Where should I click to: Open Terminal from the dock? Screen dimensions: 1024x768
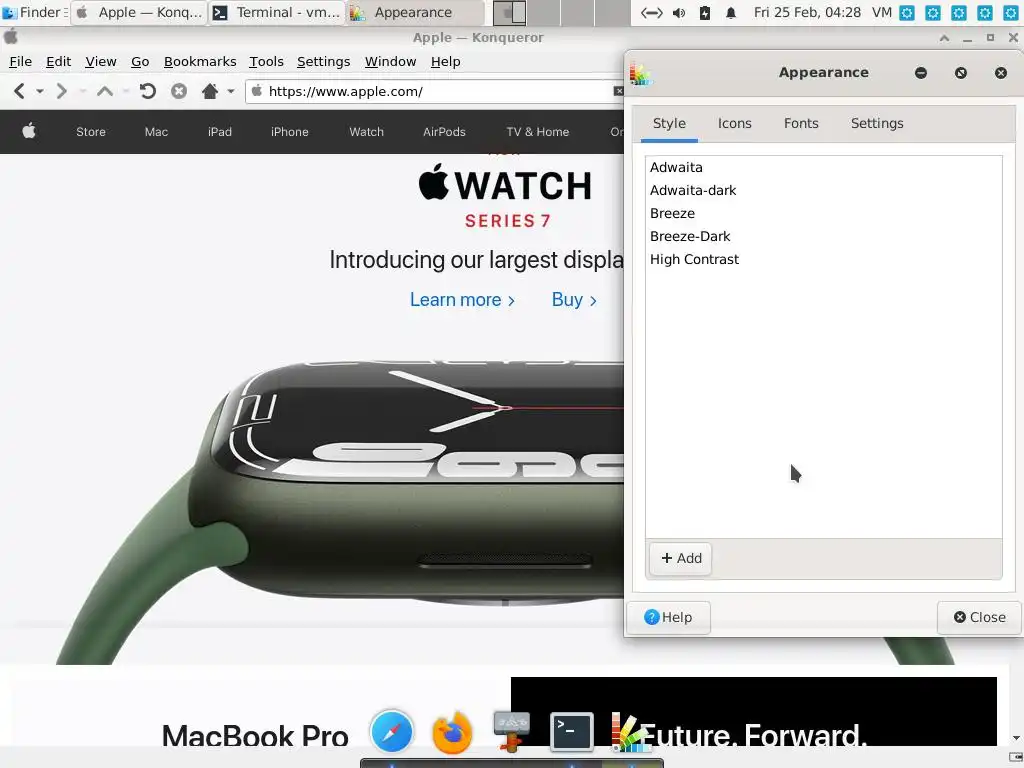tap(572, 731)
